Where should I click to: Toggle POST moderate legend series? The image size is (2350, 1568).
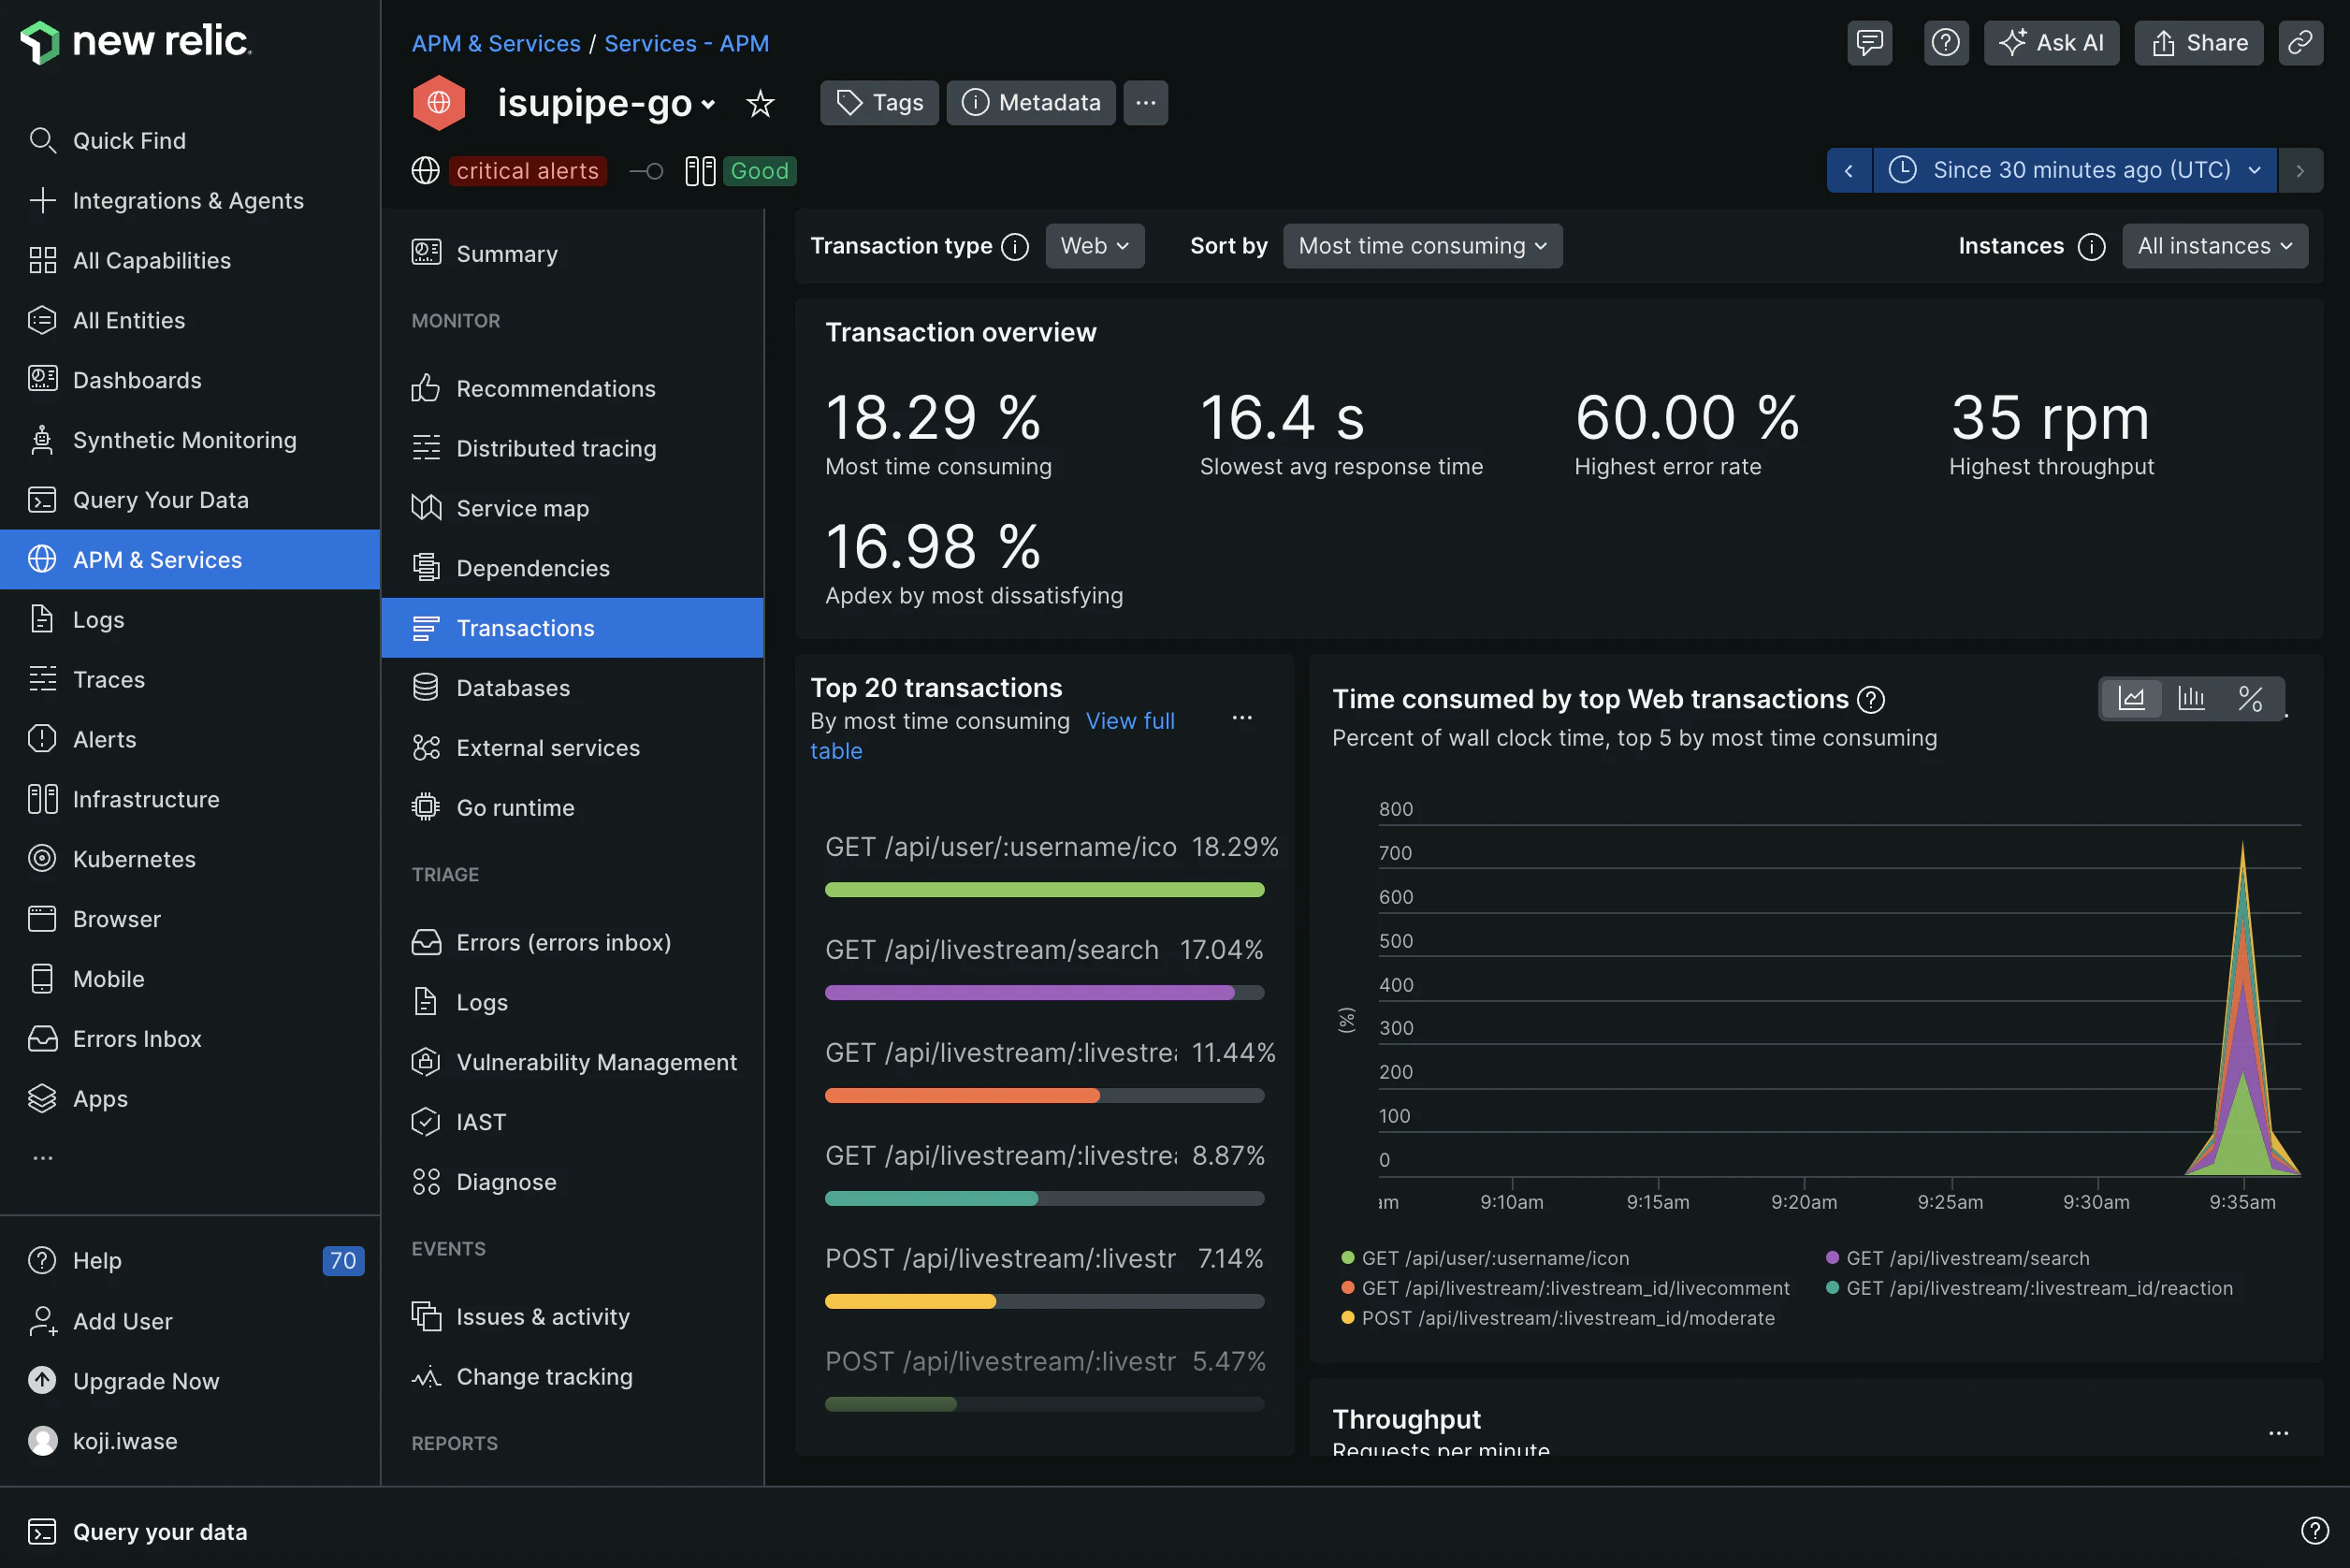tap(1557, 1317)
